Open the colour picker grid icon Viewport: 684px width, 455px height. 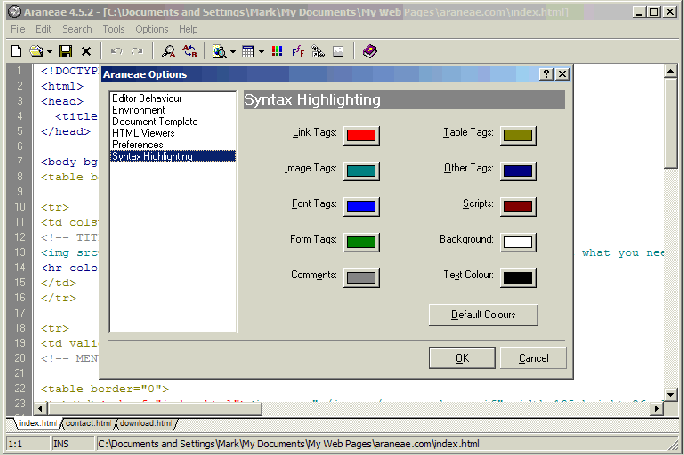pyautogui.click(x=277, y=51)
